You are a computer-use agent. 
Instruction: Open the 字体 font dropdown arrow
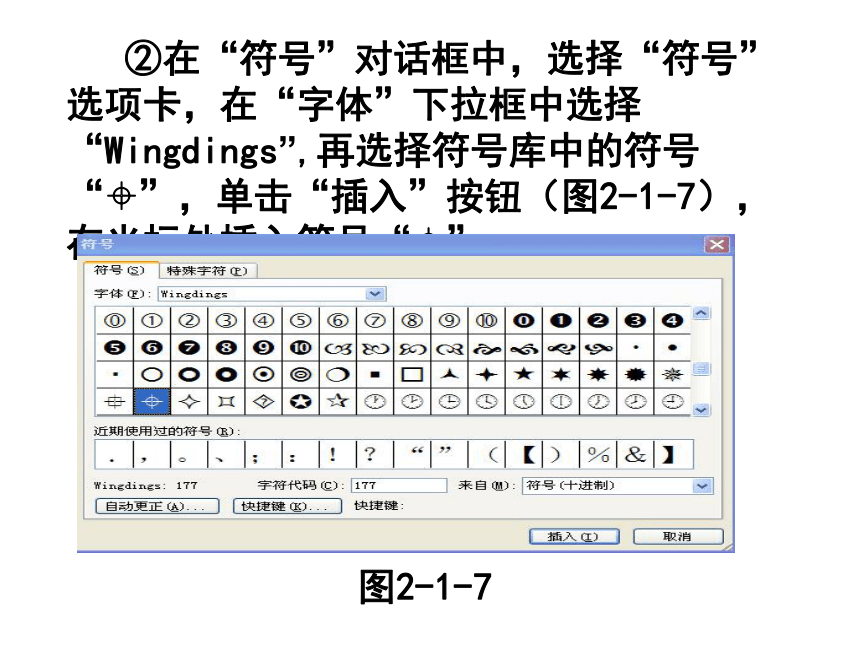tap(375, 294)
